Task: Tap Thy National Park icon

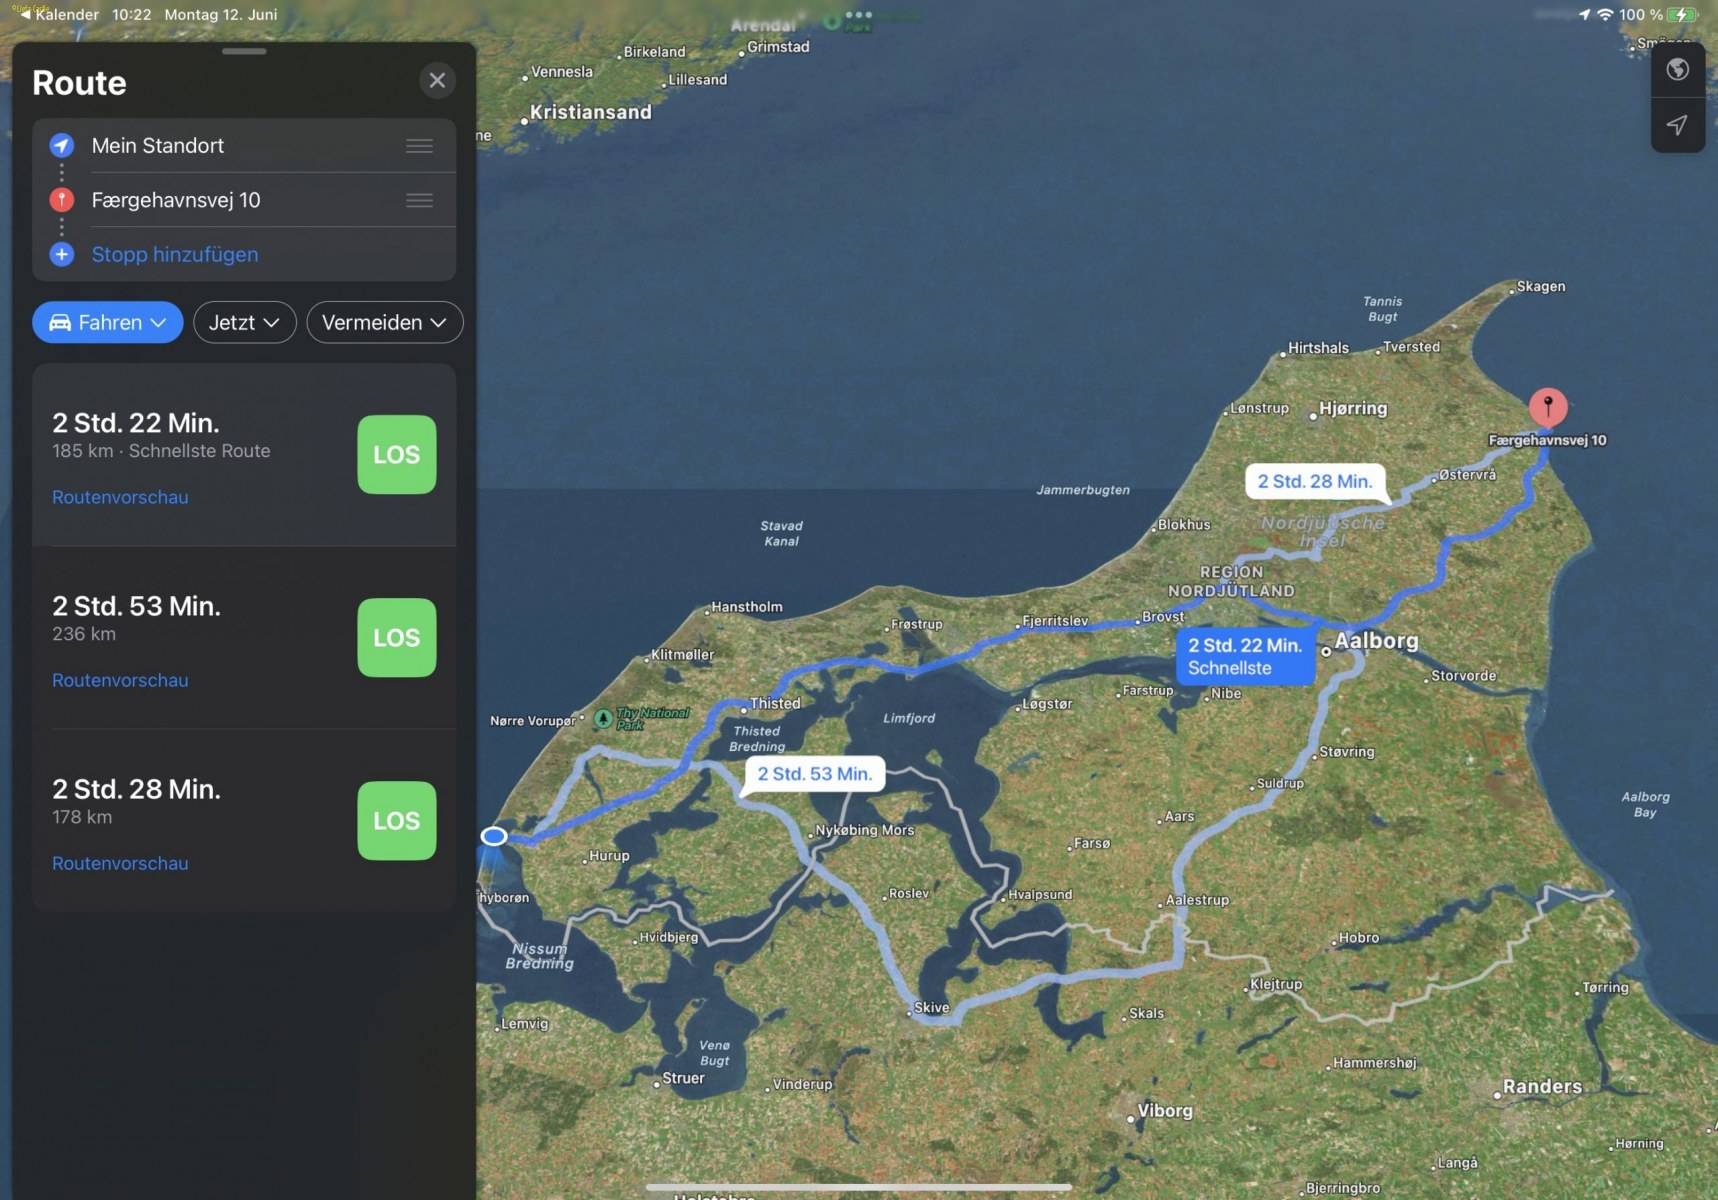Action: pyautogui.click(x=603, y=718)
